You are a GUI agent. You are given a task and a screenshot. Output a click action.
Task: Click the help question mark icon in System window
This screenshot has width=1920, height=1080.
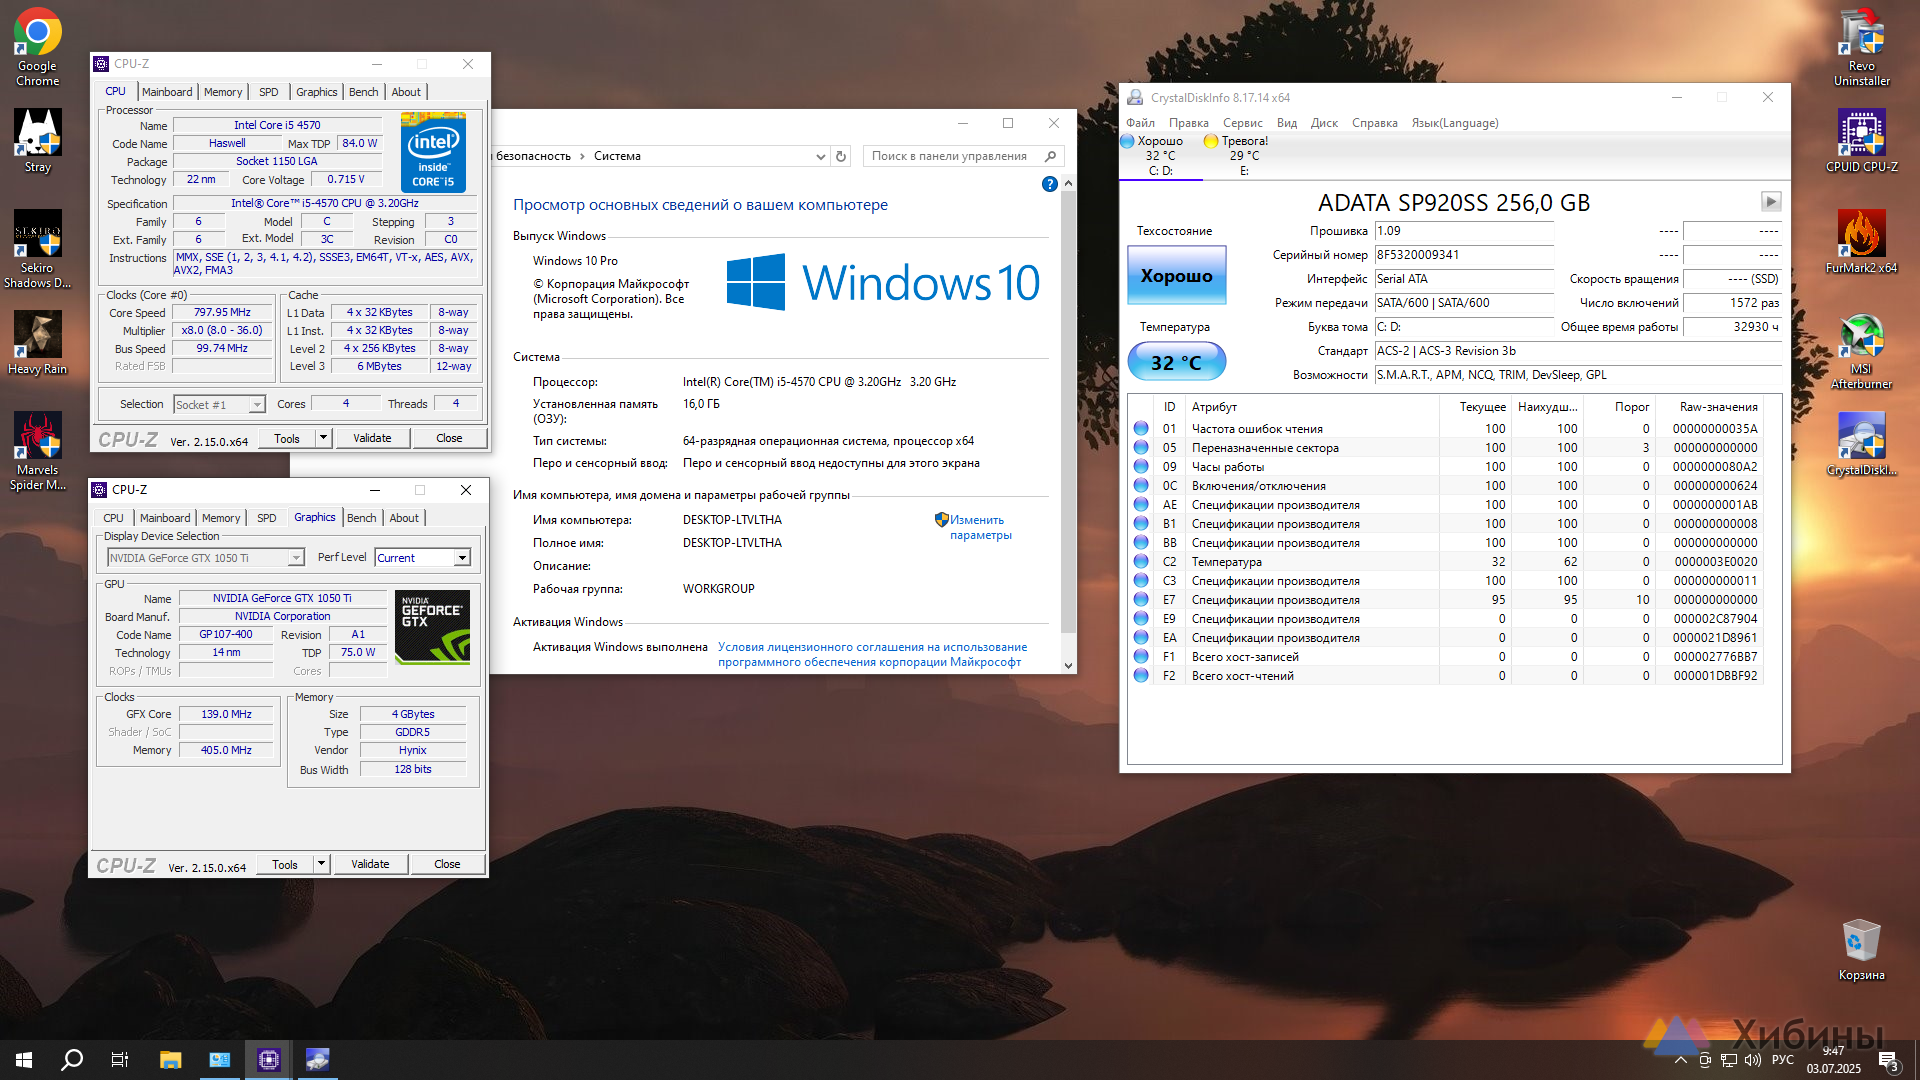coord(1049,184)
